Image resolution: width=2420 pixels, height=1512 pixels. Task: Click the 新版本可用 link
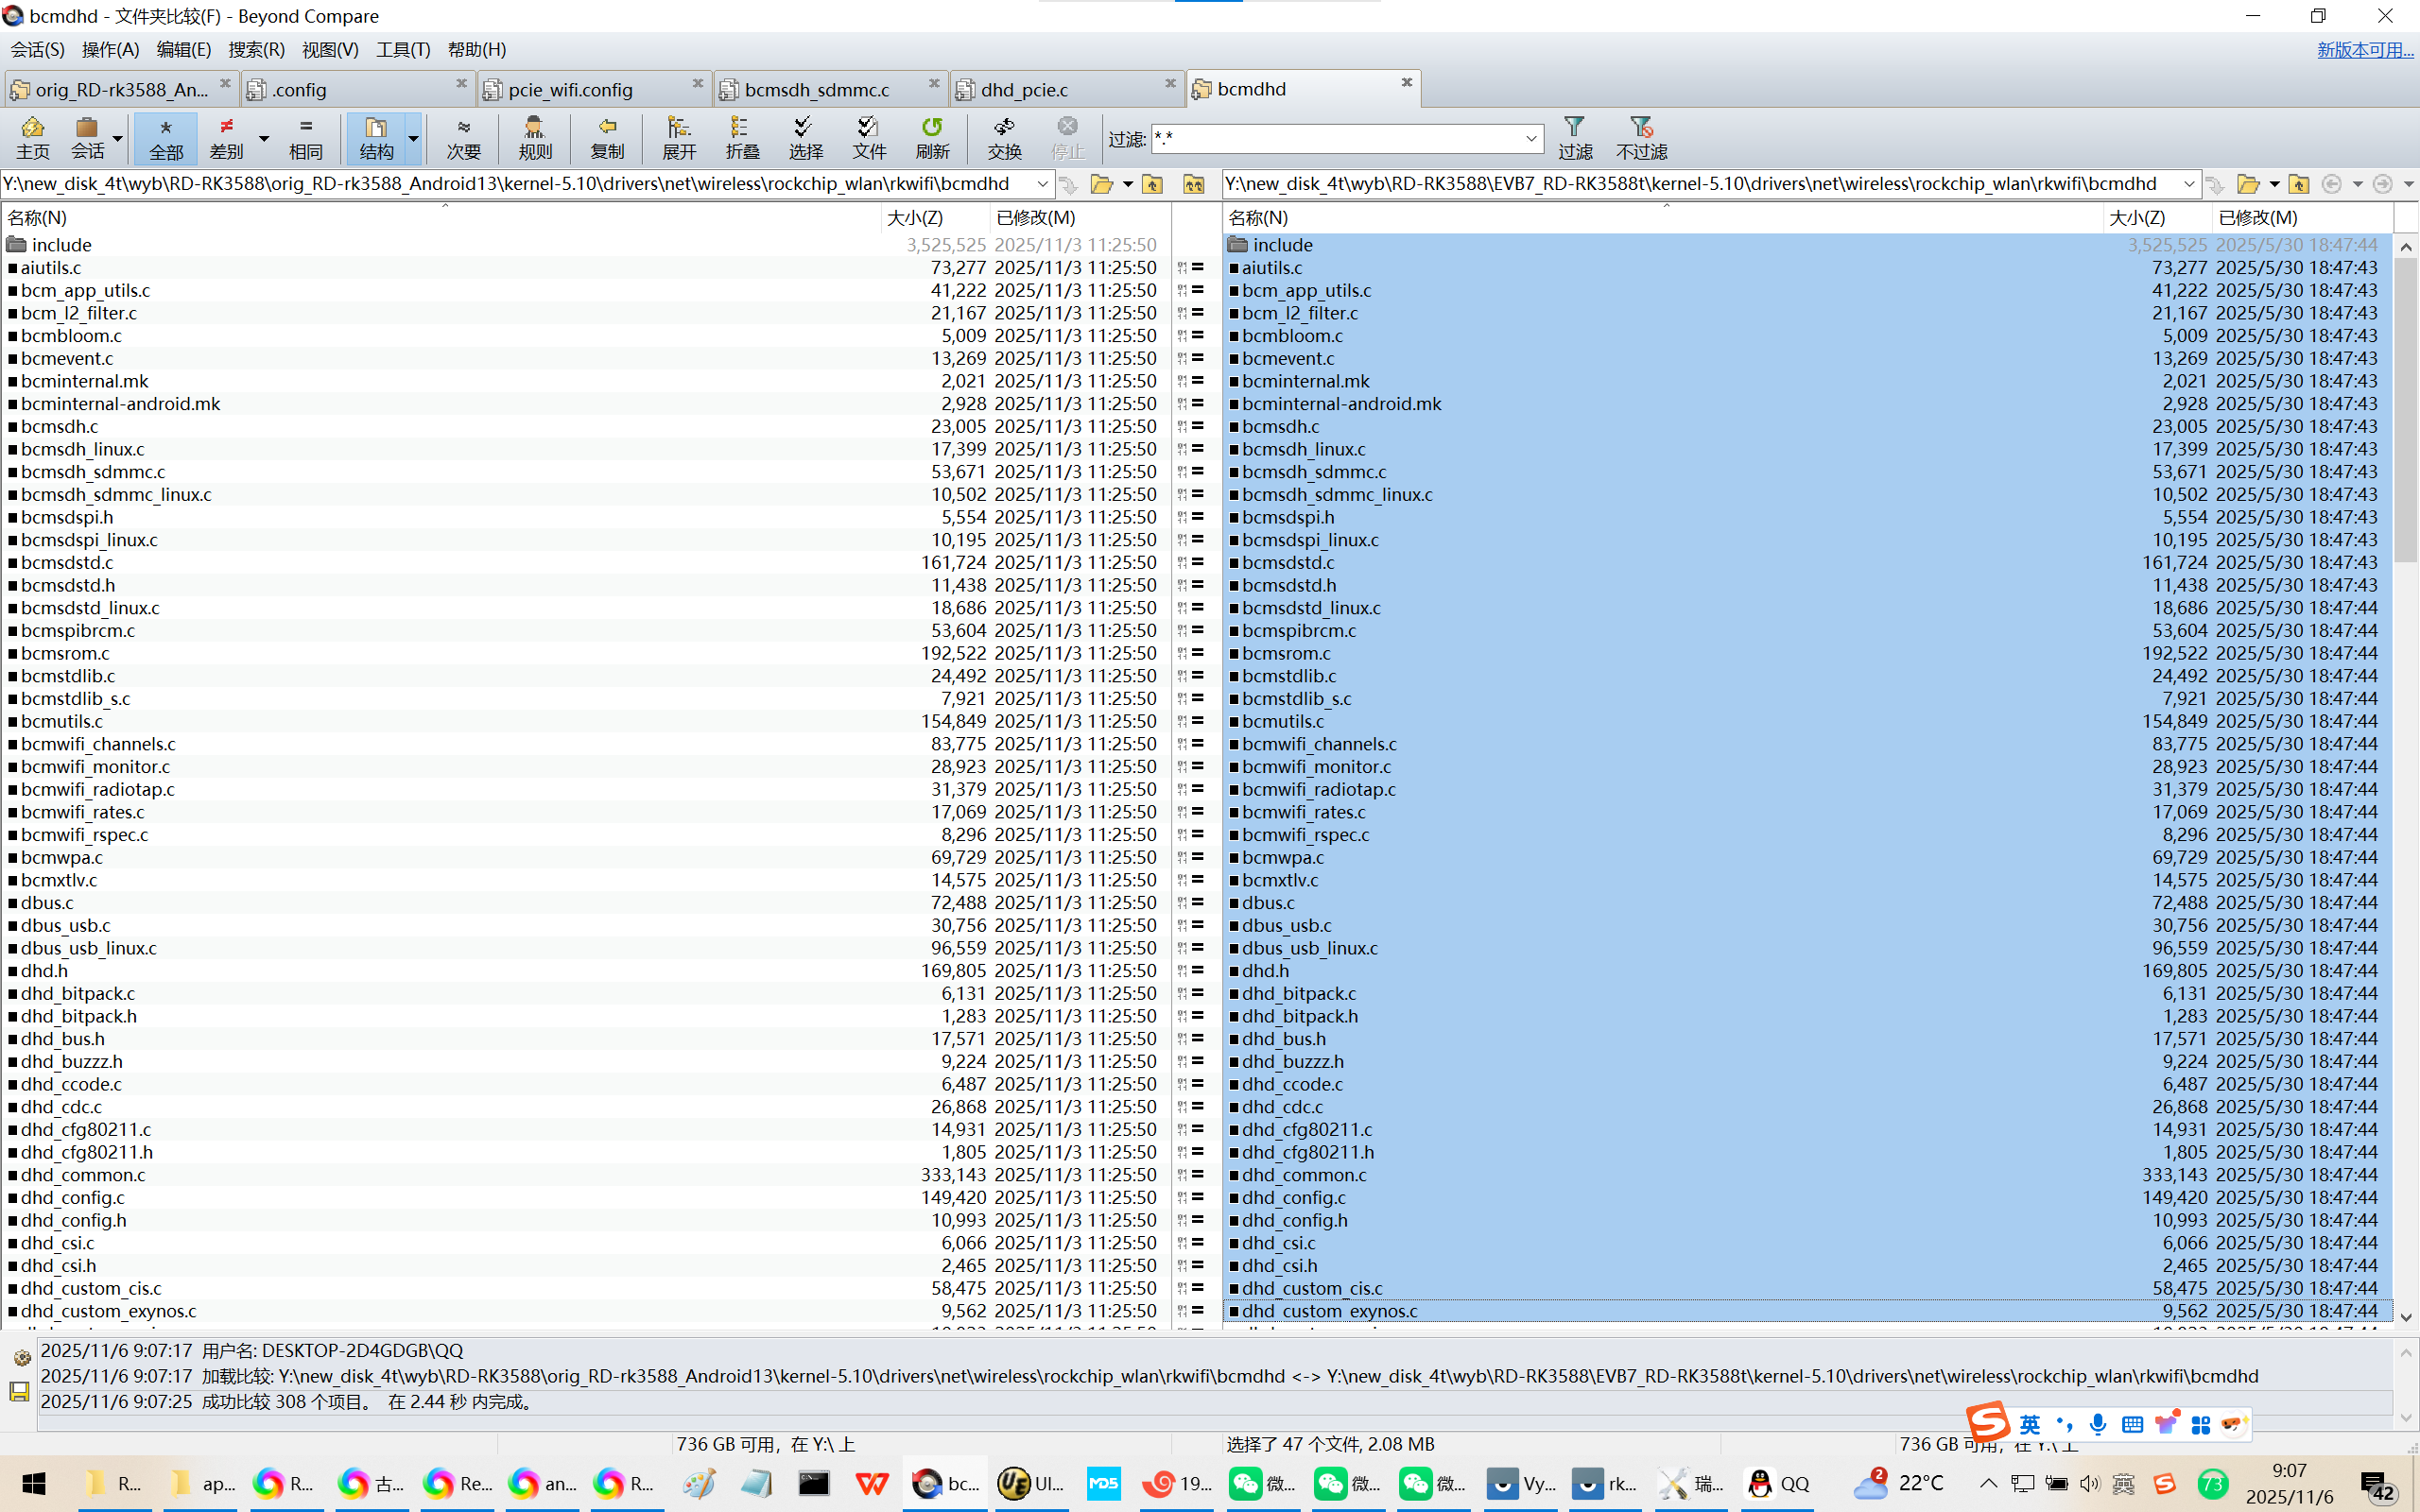[x=2364, y=49]
